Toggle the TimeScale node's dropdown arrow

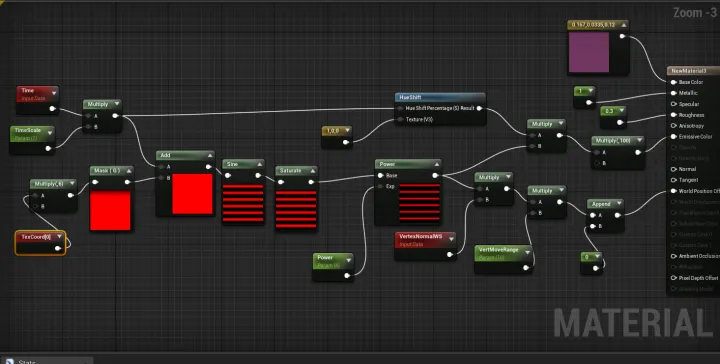(x=50, y=133)
